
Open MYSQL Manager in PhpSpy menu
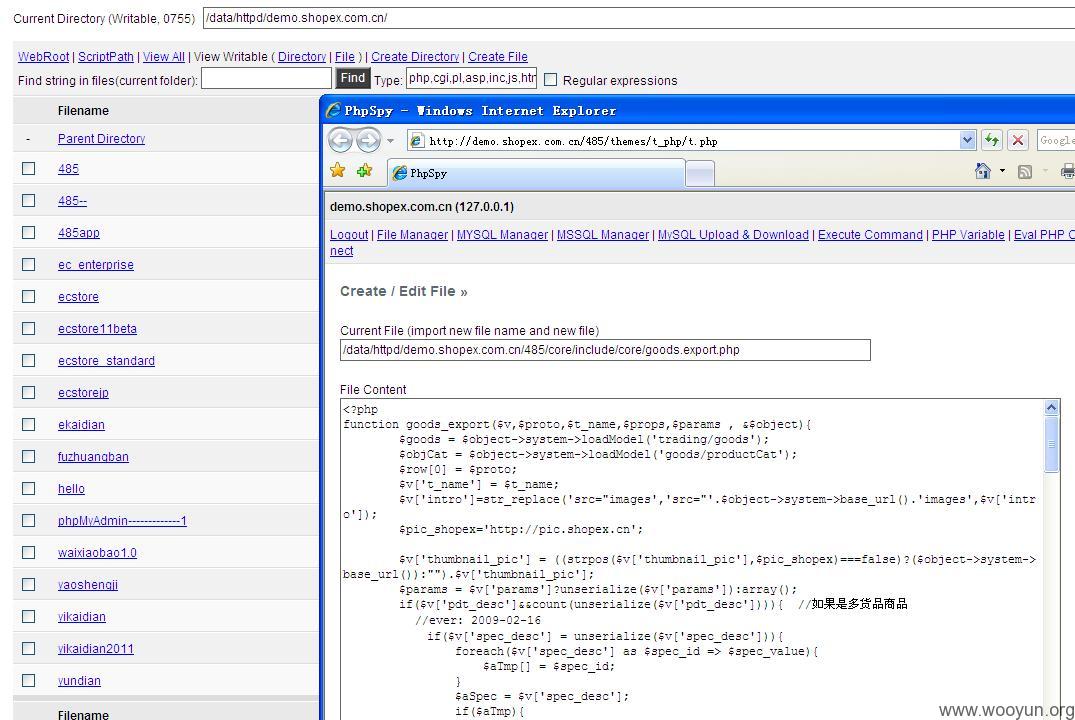(x=502, y=235)
